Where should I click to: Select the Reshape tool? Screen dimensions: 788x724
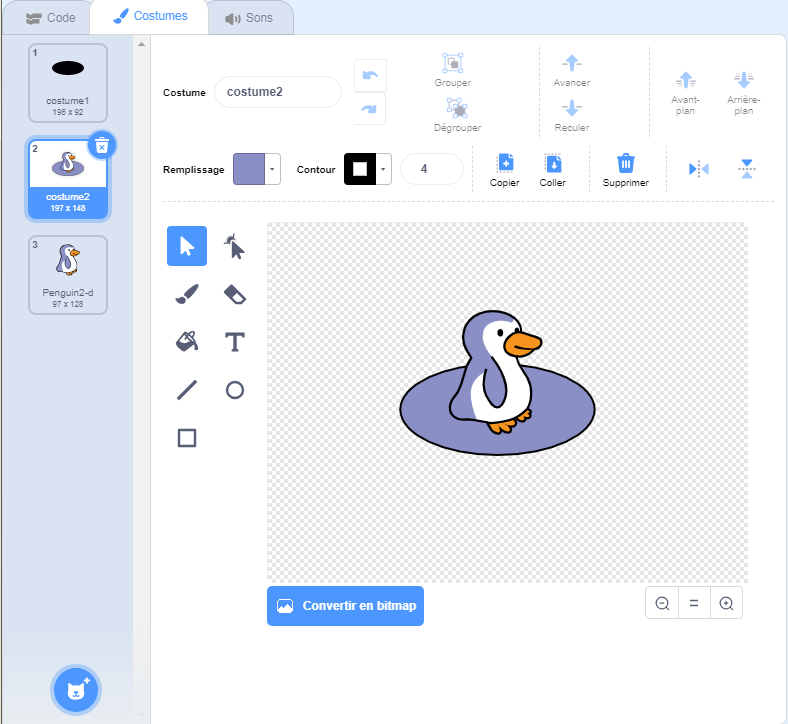click(235, 246)
